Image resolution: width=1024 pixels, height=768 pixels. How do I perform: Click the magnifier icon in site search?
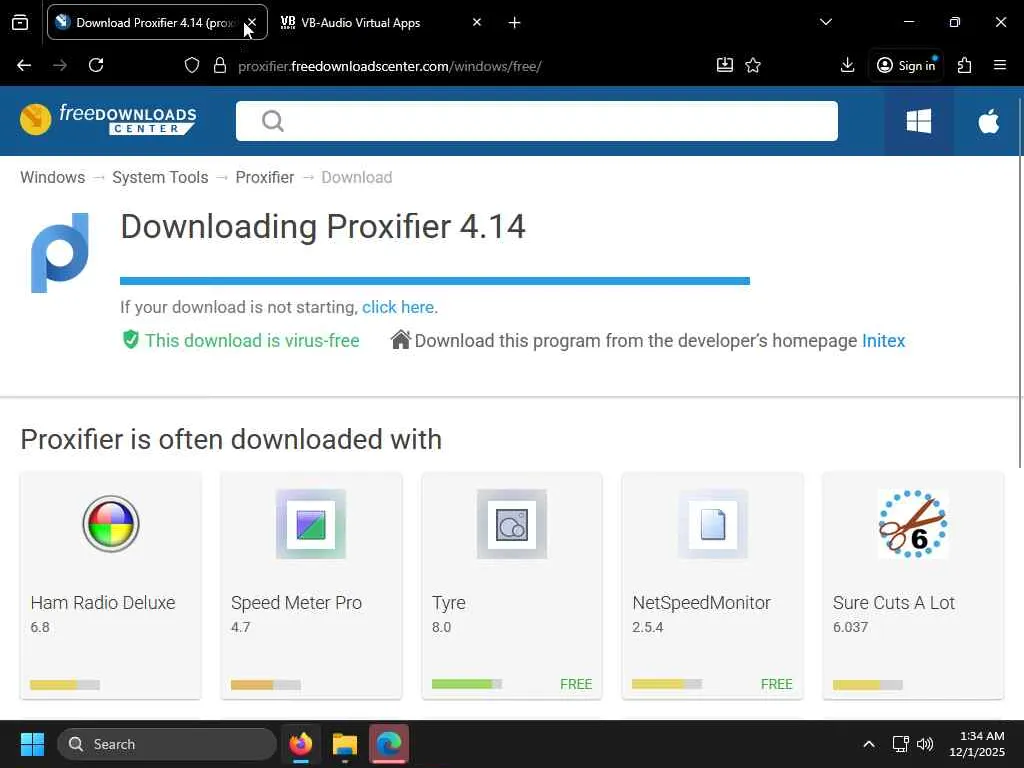pyautogui.click(x=272, y=121)
